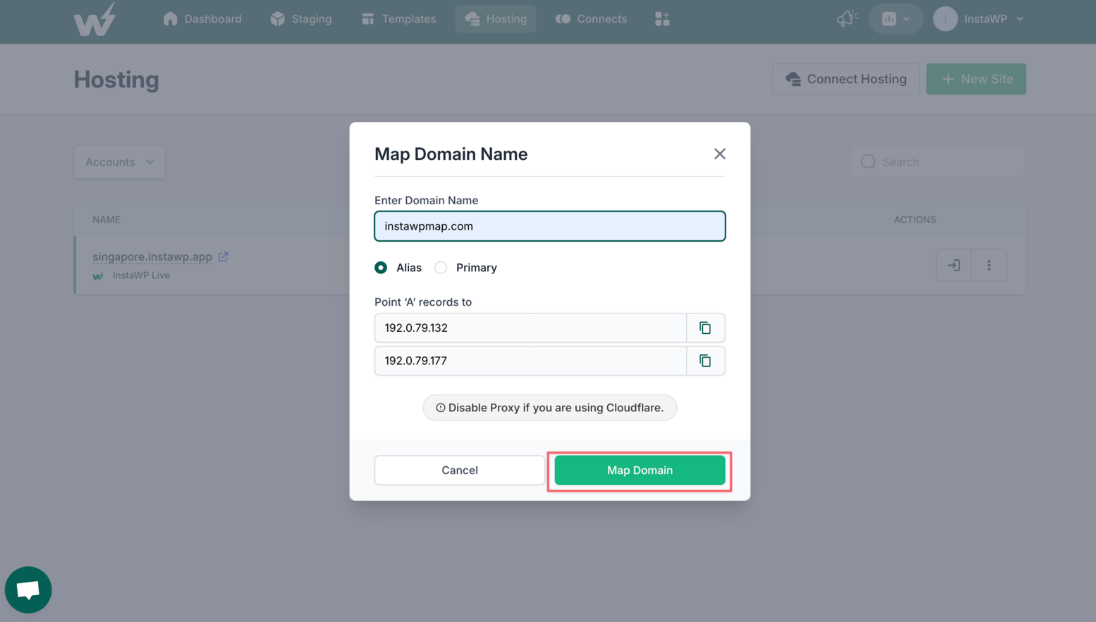Screen dimensions: 1096x622
Task: Copy the 192.0.79.132 IP address
Action: (x=705, y=328)
